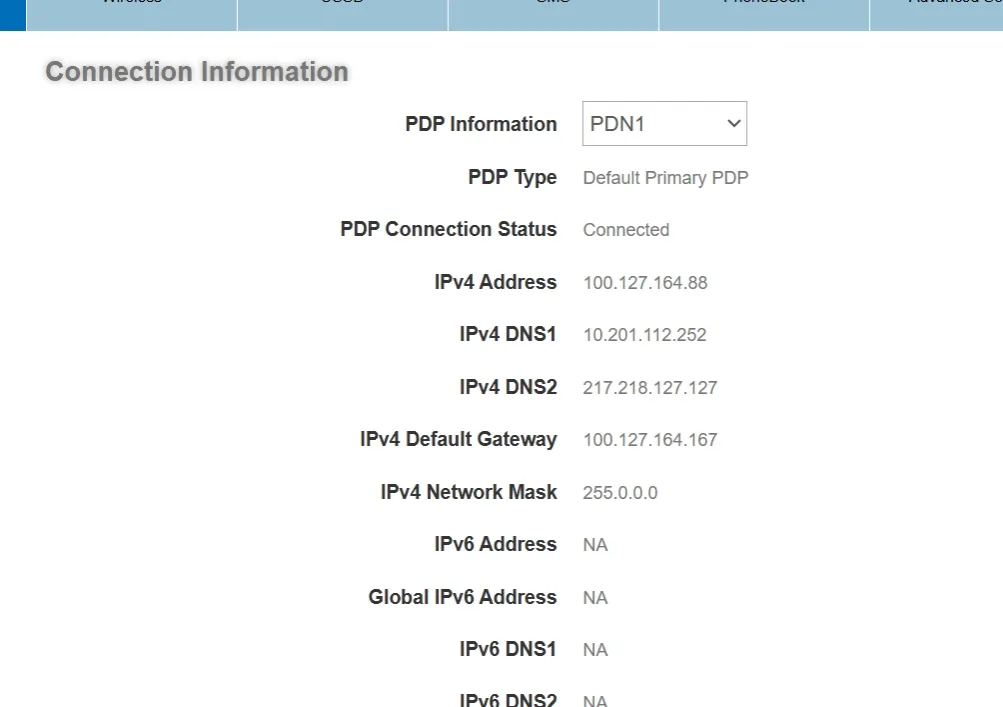Image resolution: width=1003 pixels, height=707 pixels.
Task: Click the IPv4 DNS1 value 10.201.112.252
Action: 645,335
